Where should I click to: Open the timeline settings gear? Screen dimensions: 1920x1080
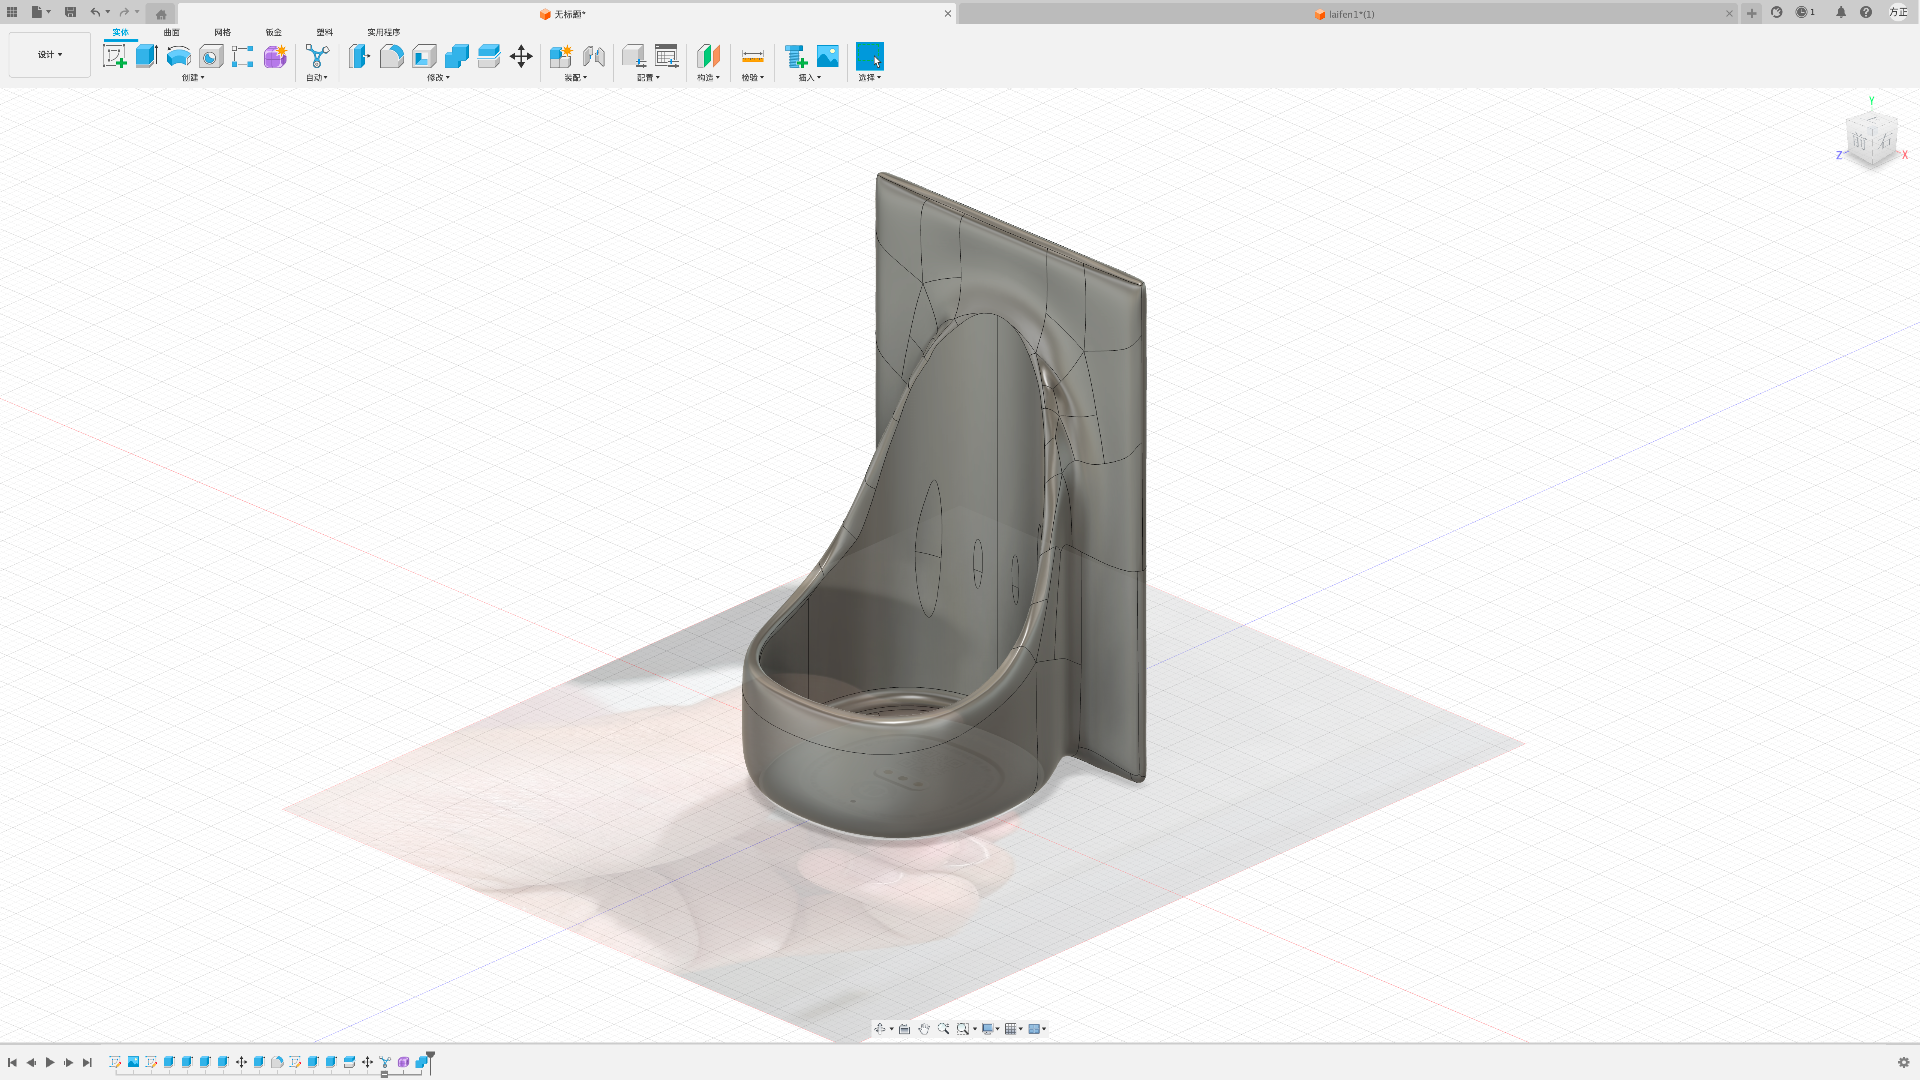pyautogui.click(x=1903, y=1062)
